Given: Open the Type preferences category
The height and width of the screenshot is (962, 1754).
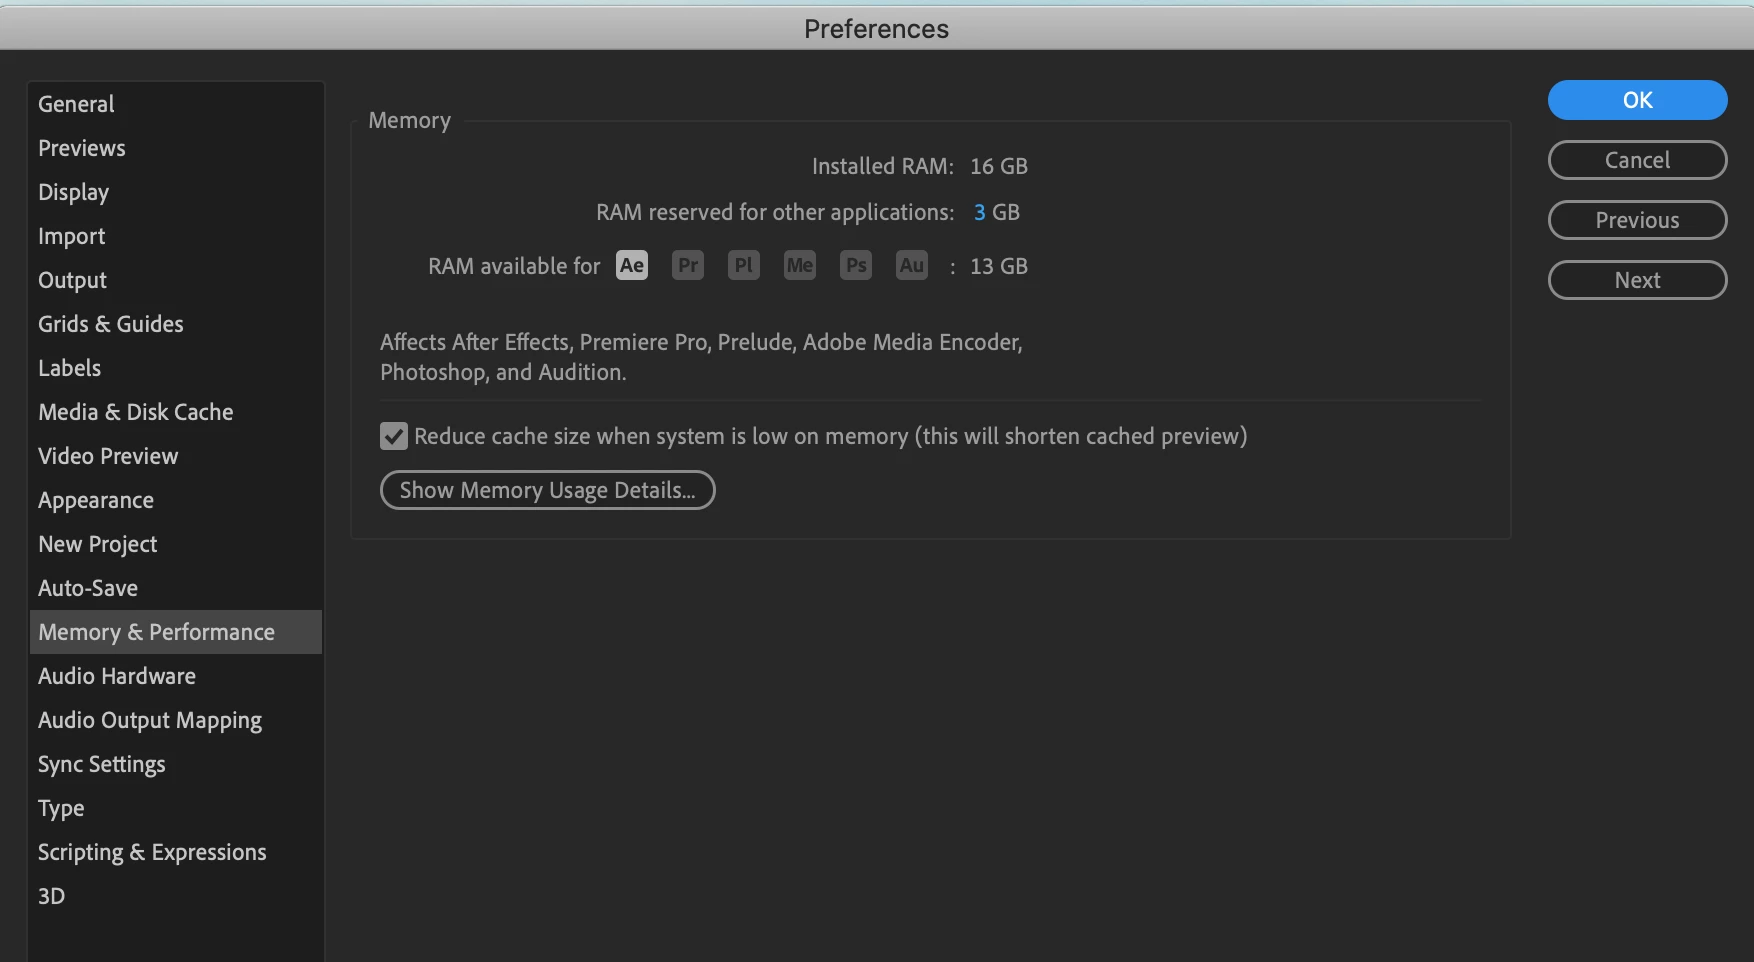Looking at the screenshot, I should coord(176,808).
